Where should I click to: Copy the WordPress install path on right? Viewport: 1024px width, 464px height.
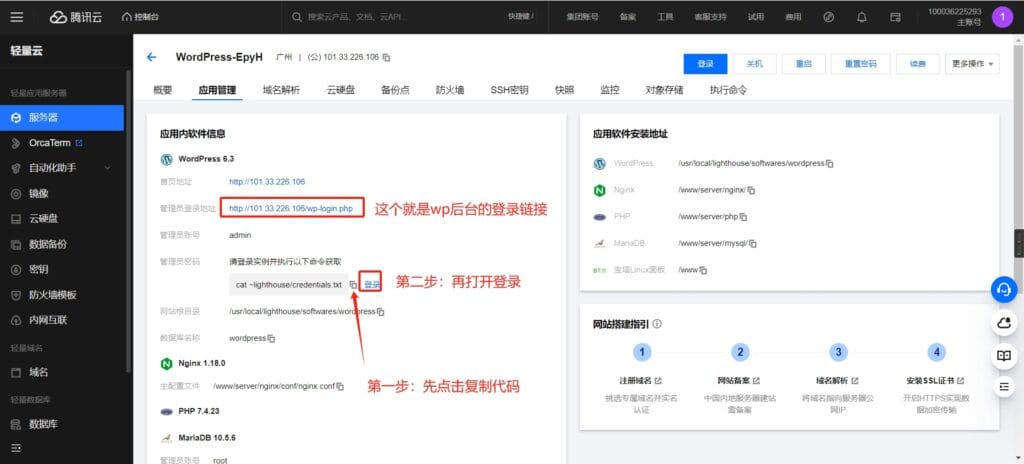830,163
